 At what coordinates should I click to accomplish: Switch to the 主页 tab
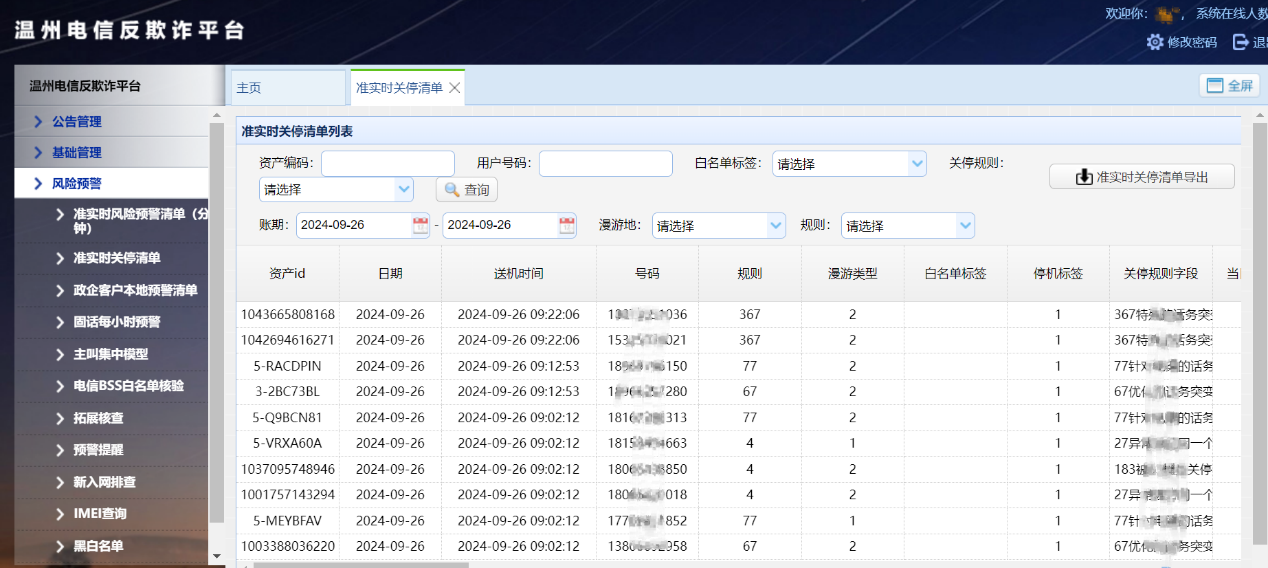[289, 88]
